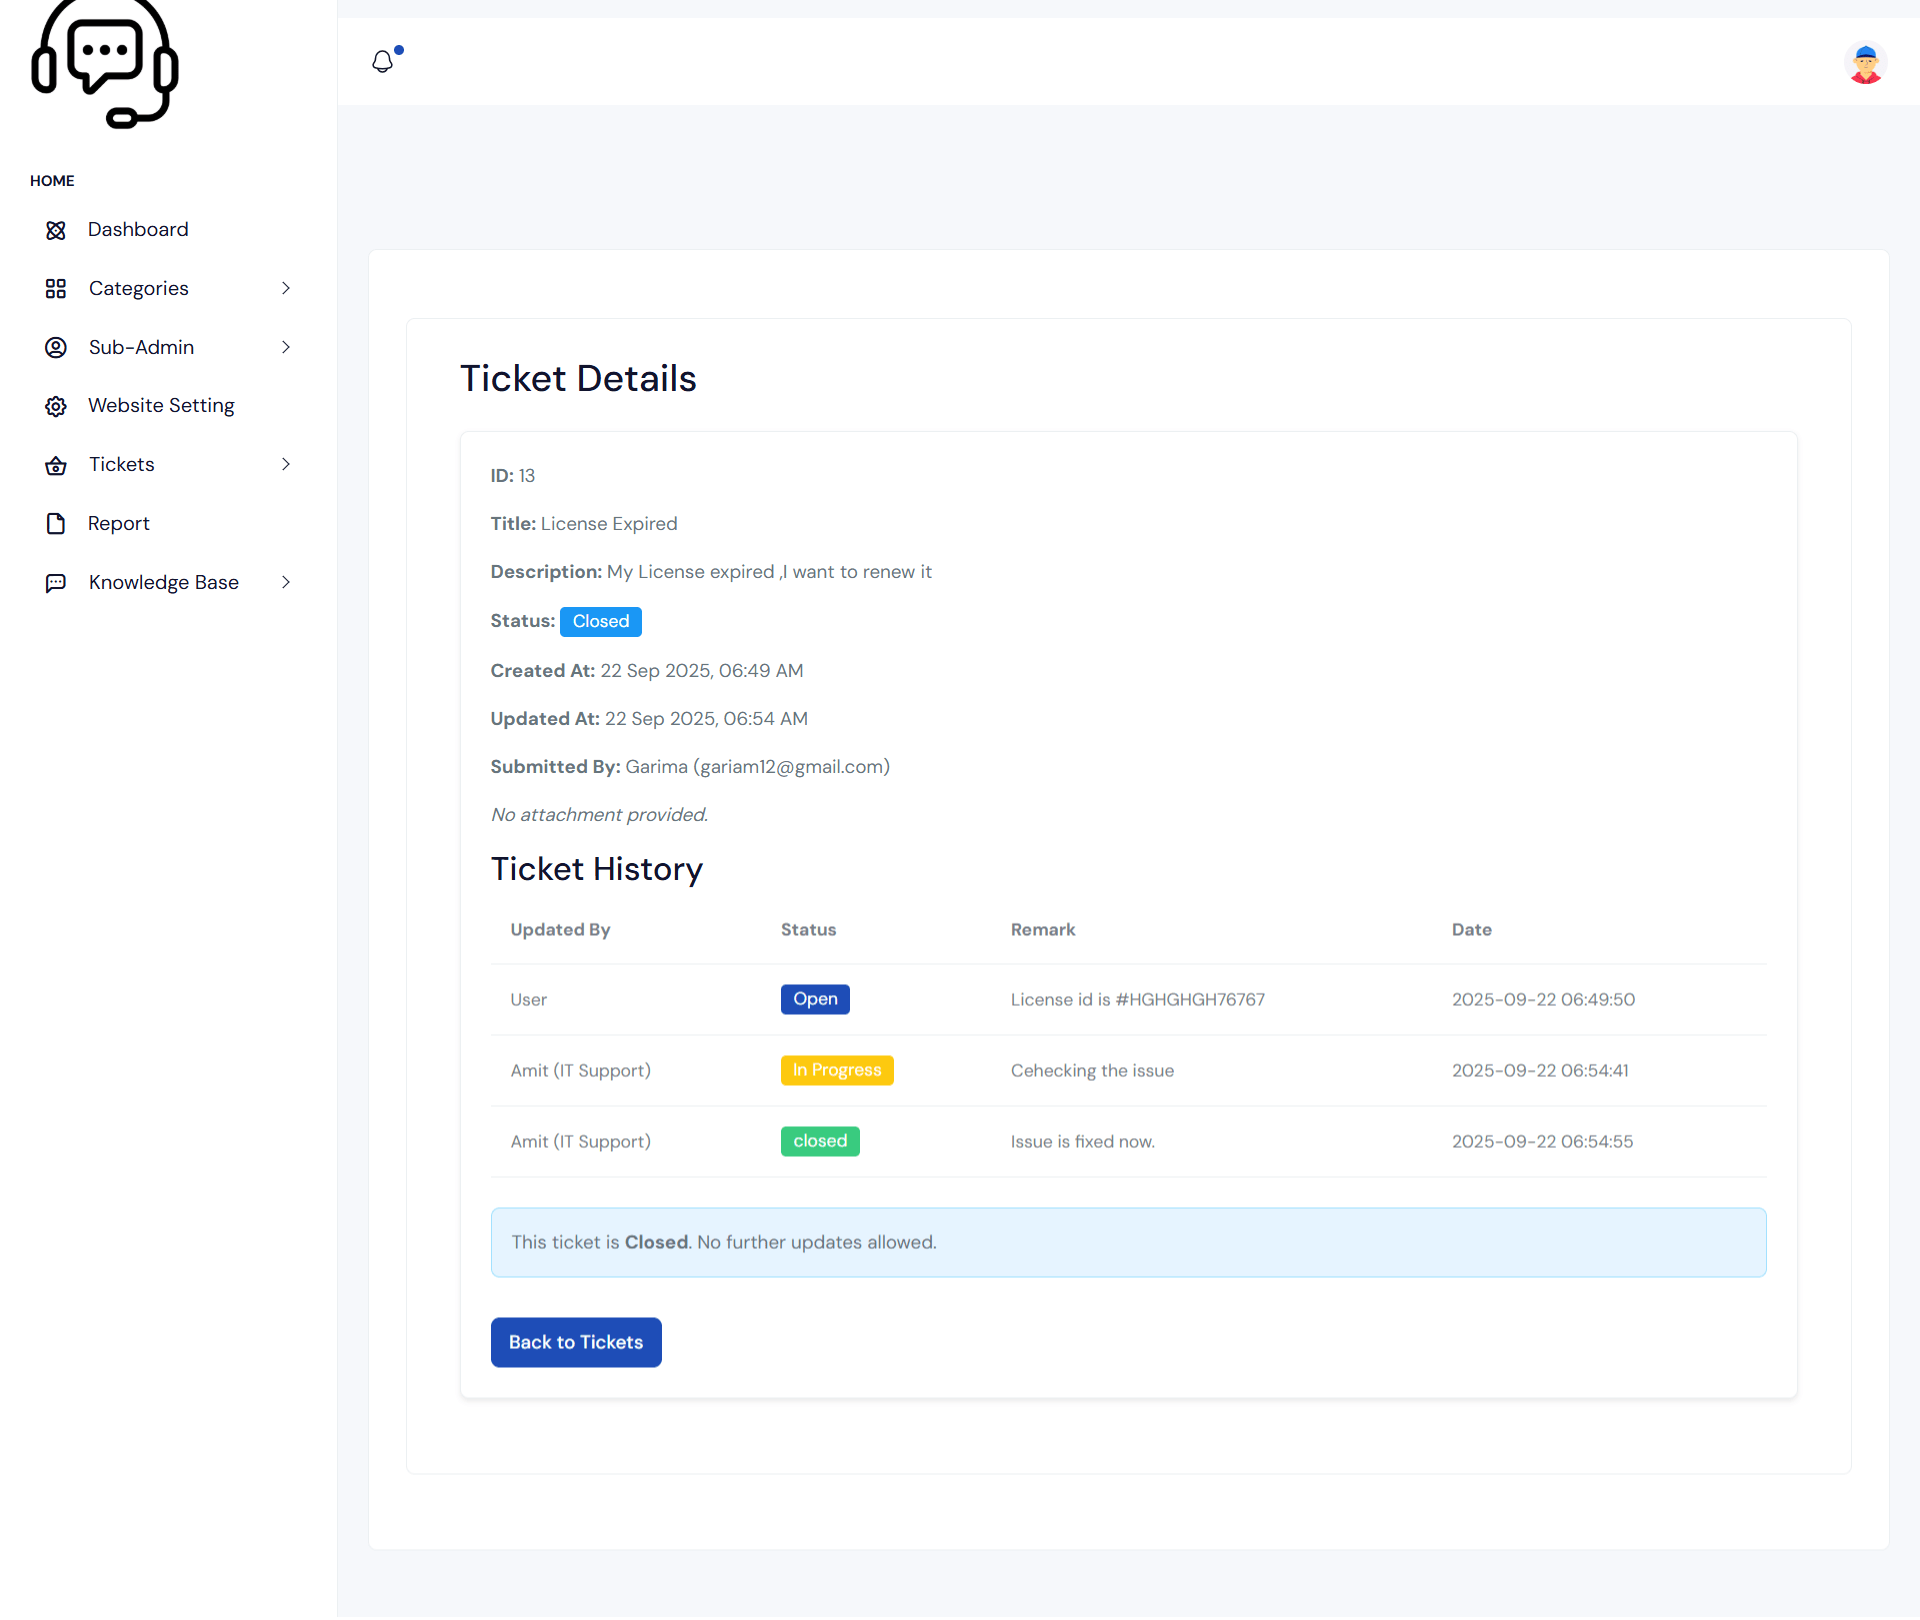The height and width of the screenshot is (1620, 1920).
Task: Click the headset logo at top left
Action: (104, 65)
